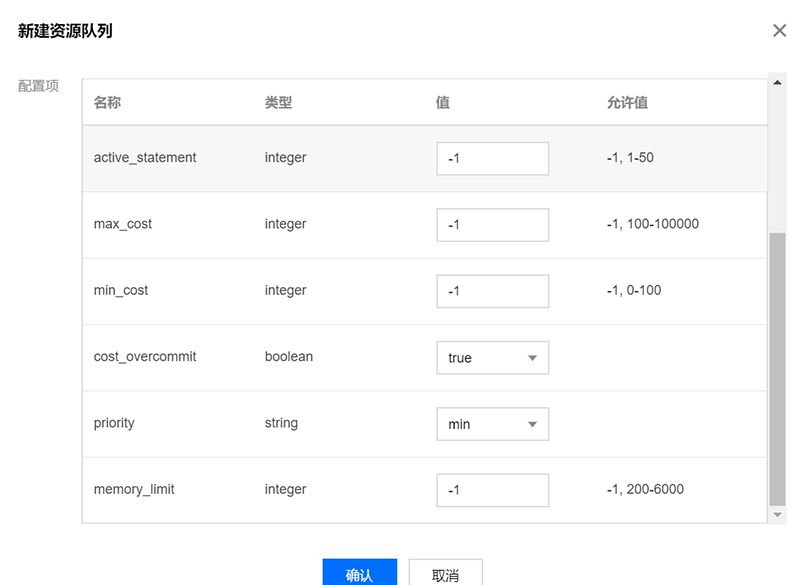Click the allowed value -1, 1-50
The image size is (802, 585).
(630, 158)
